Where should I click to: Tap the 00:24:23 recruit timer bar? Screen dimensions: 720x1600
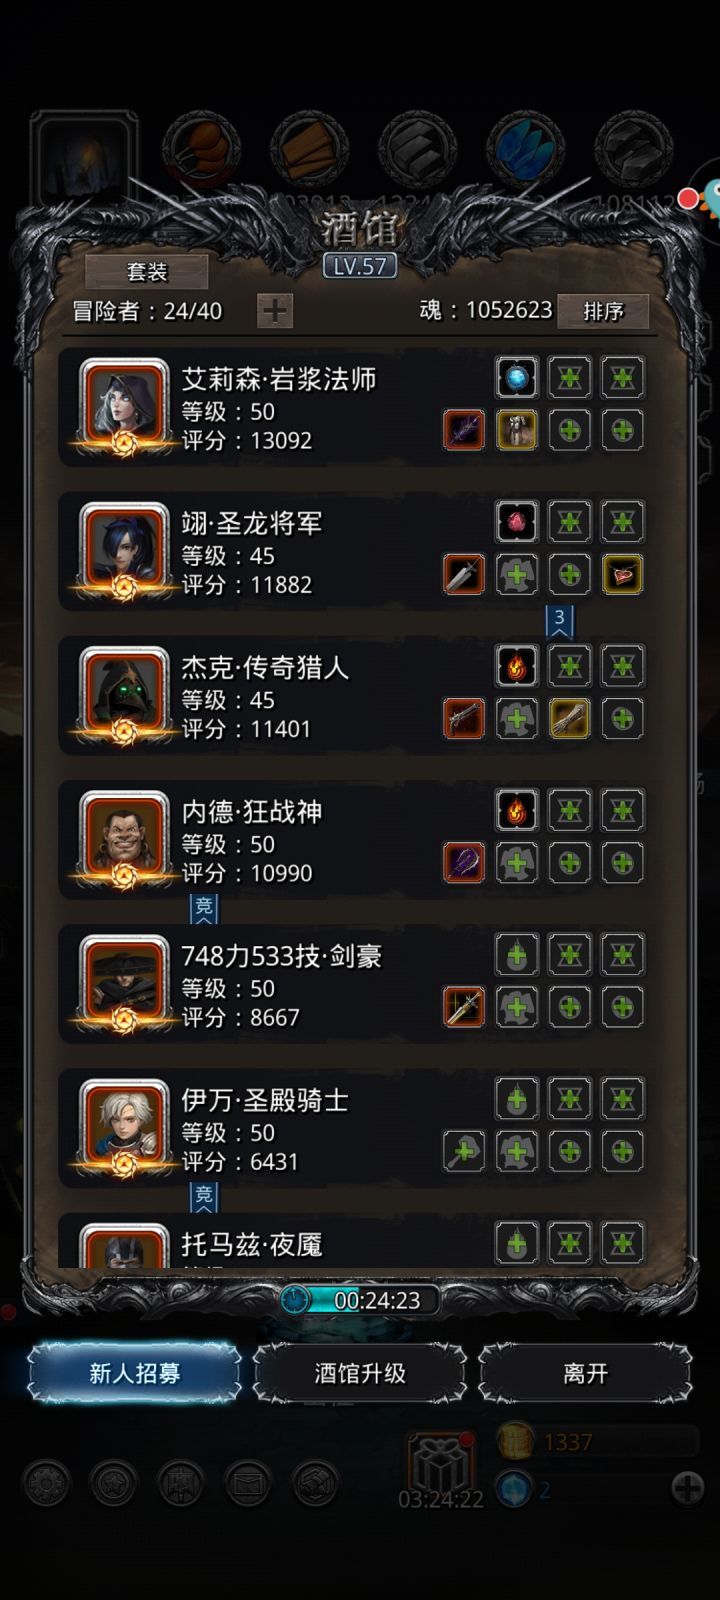(360, 1300)
